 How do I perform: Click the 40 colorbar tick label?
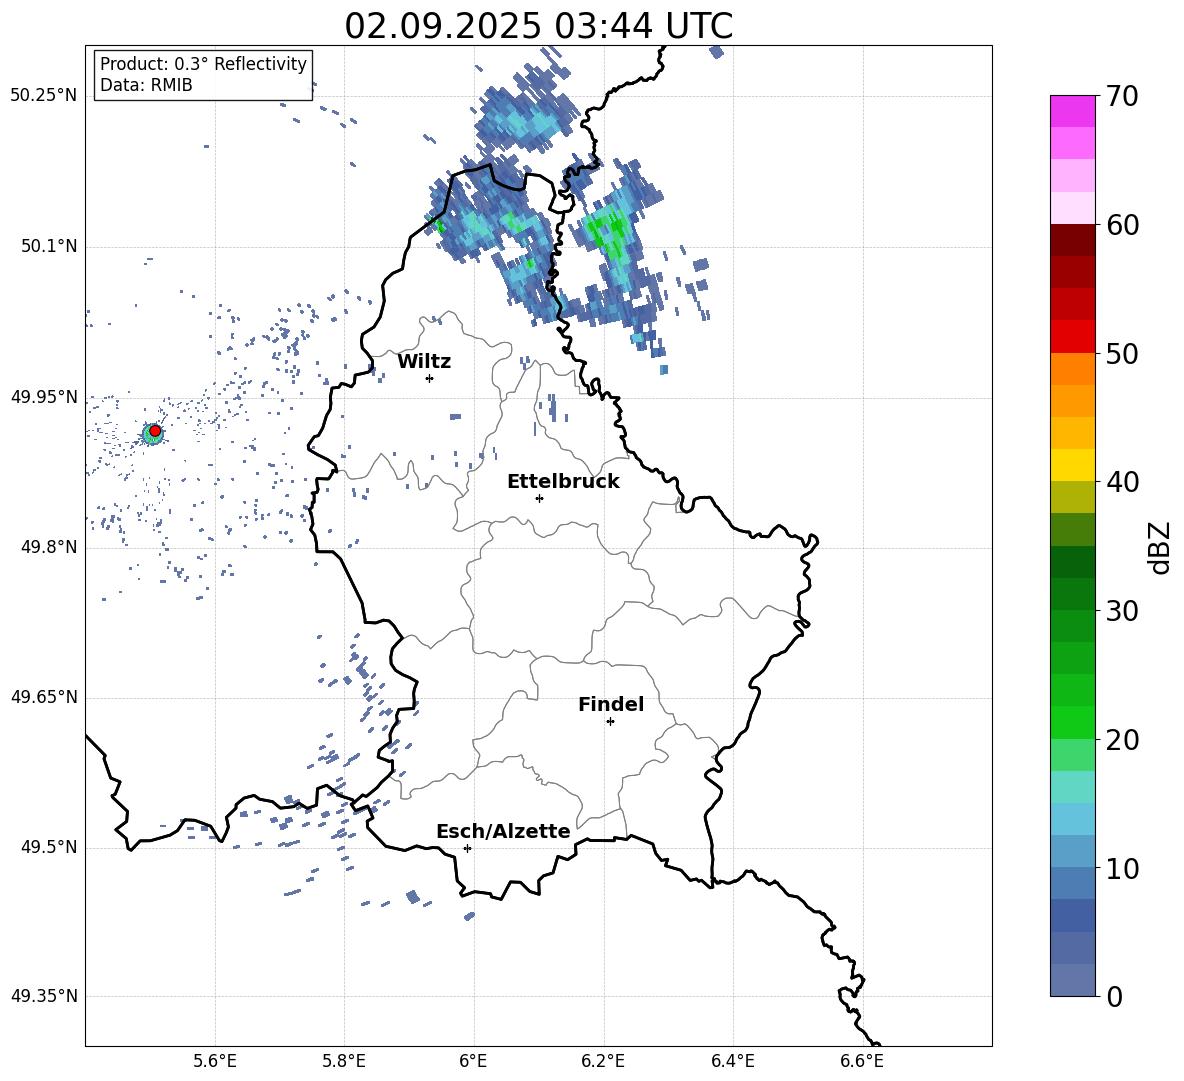(x=1122, y=482)
